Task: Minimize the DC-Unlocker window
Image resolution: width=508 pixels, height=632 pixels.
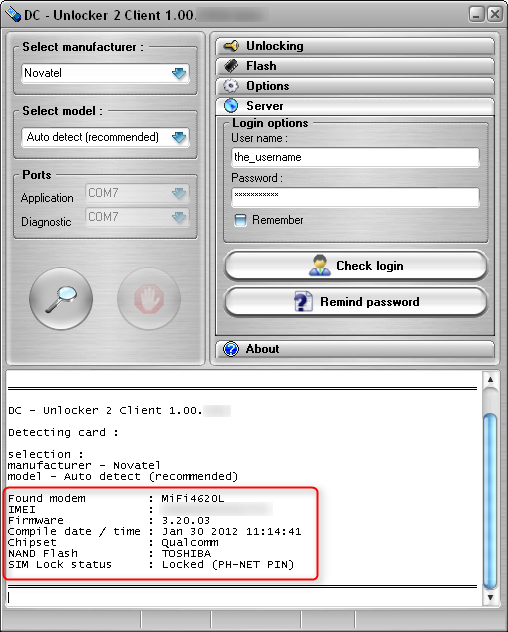Action: tap(477, 15)
